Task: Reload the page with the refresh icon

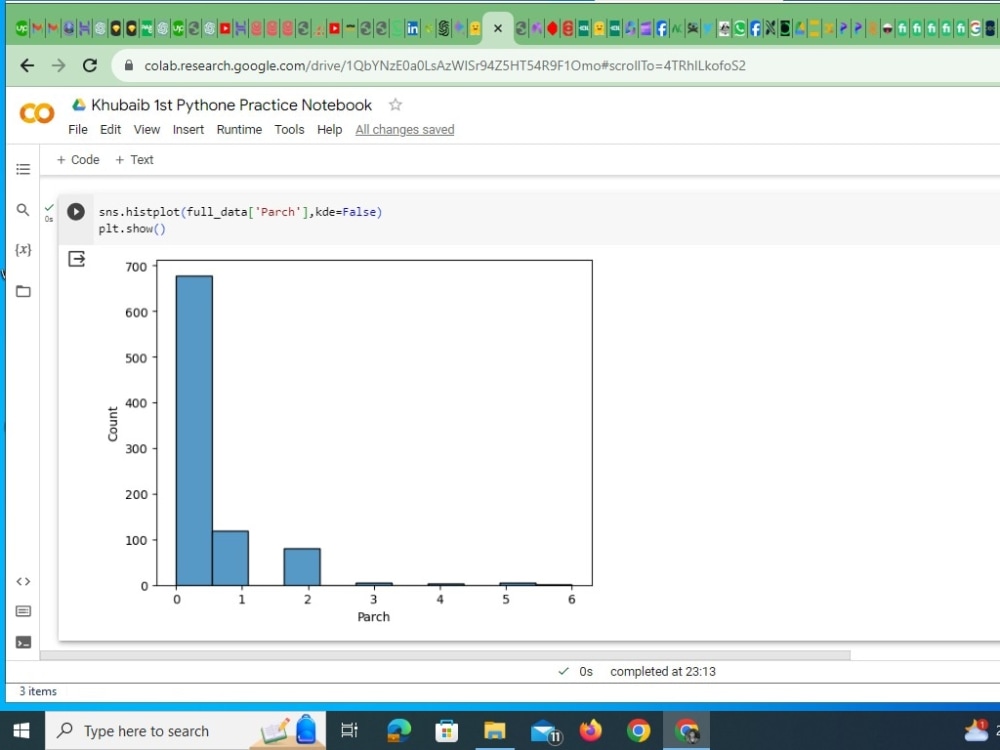Action: pos(89,65)
